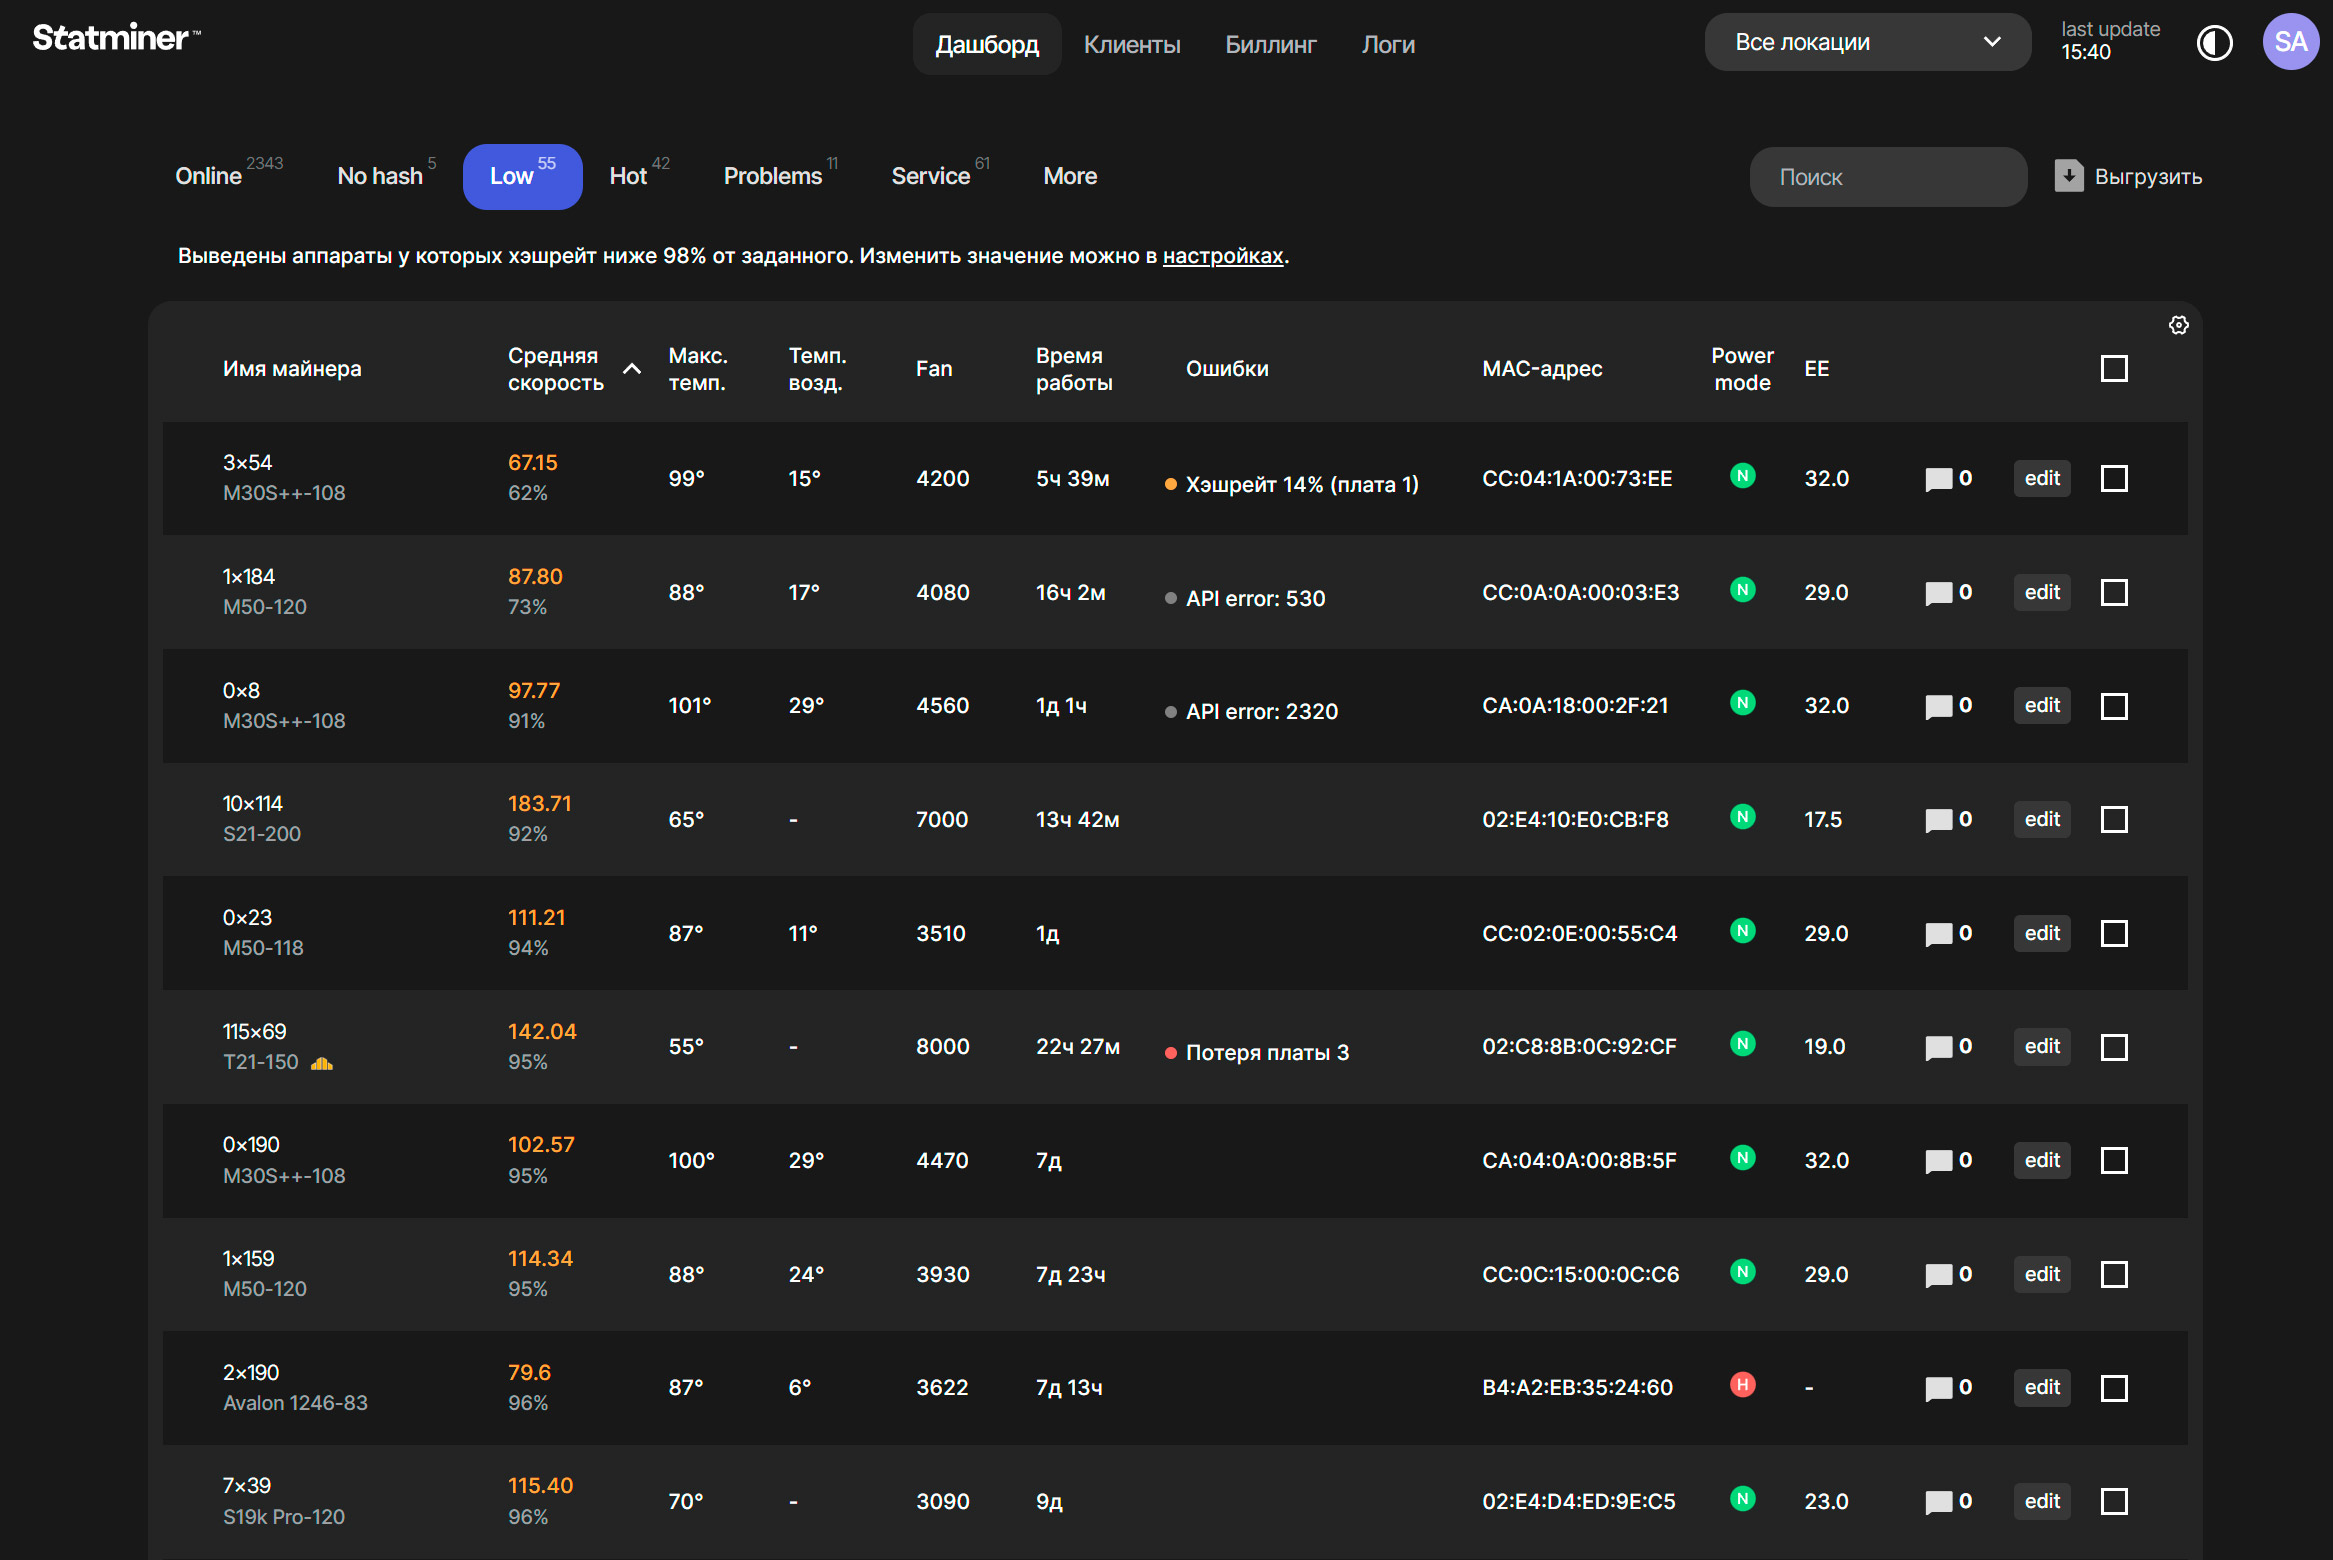
Task: Tick checkbox for miner 7x39
Action: point(2114,1501)
